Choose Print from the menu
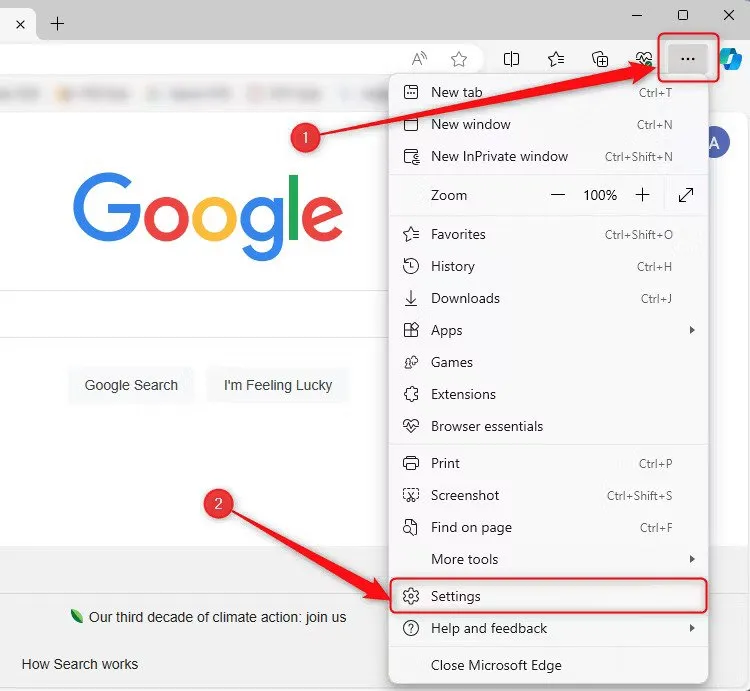 point(548,463)
